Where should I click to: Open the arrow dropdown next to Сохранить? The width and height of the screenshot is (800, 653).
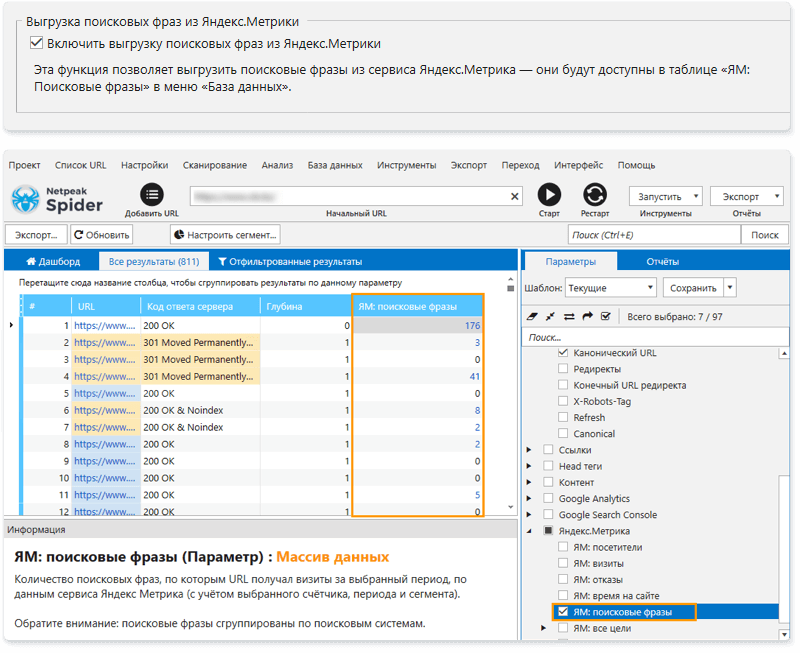click(x=730, y=288)
